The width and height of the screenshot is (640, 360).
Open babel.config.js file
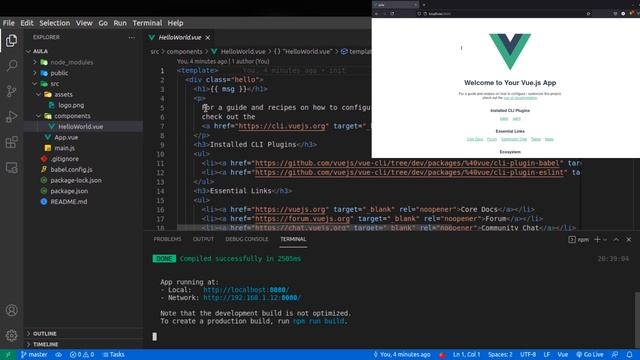pos(71,169)
